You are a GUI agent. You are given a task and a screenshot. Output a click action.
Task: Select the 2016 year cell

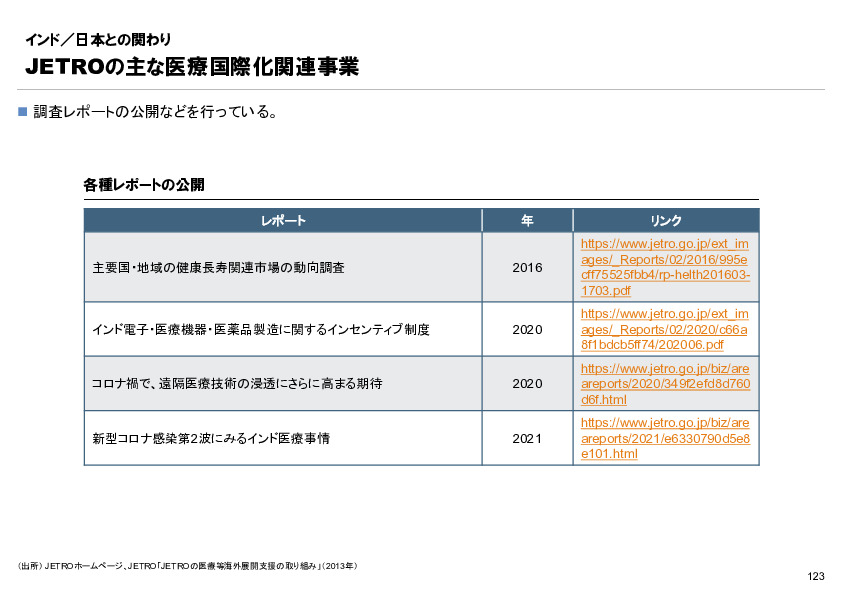(x=527, y=268)
